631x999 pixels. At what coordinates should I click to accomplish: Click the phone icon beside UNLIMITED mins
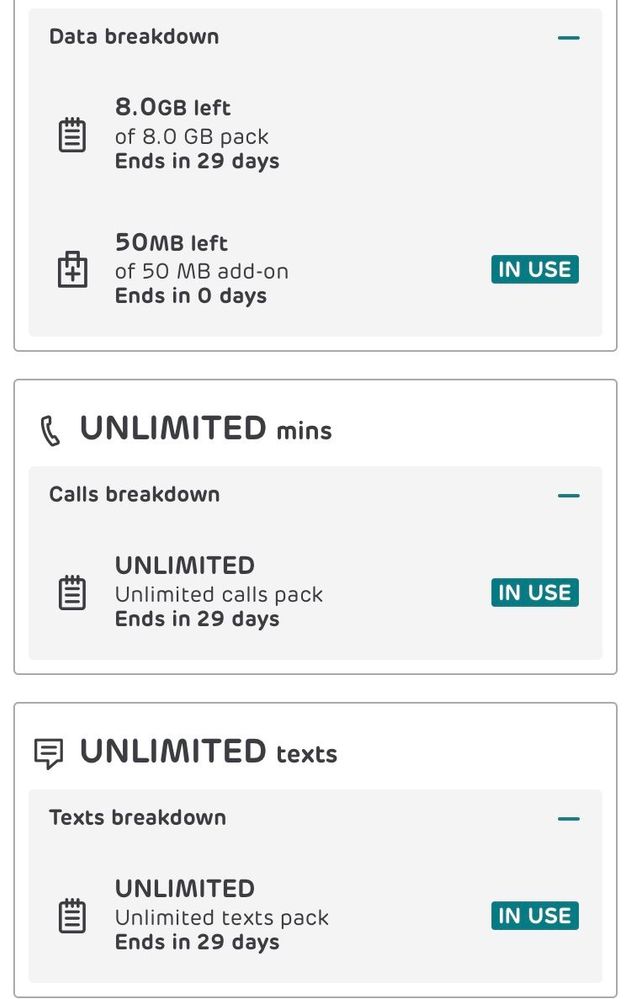click(x=50, y=431)
